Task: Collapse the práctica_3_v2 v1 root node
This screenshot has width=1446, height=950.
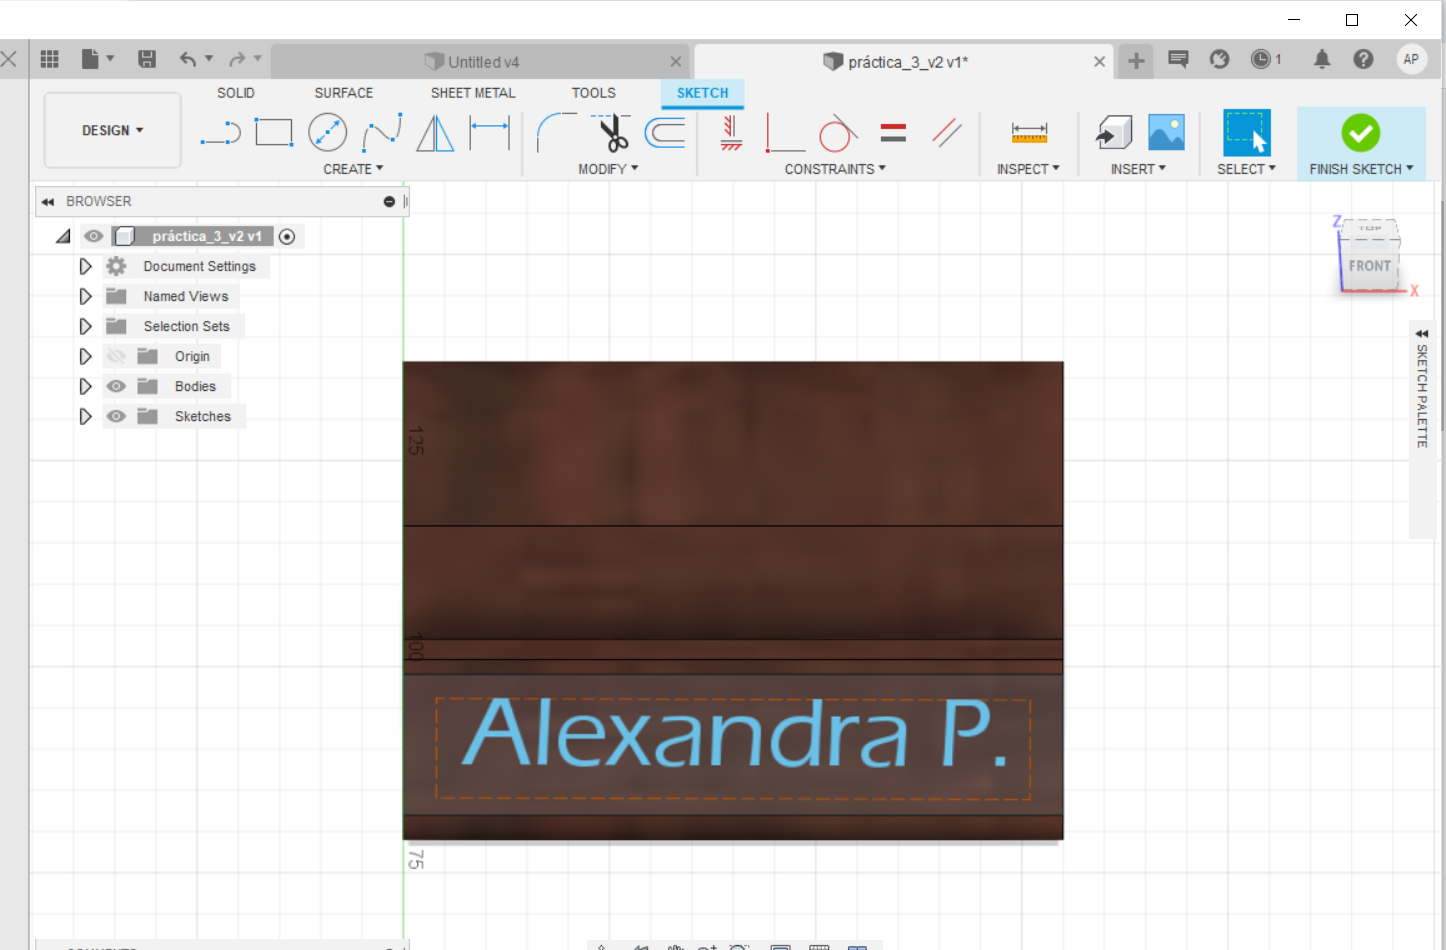Action: pos(63,236)
